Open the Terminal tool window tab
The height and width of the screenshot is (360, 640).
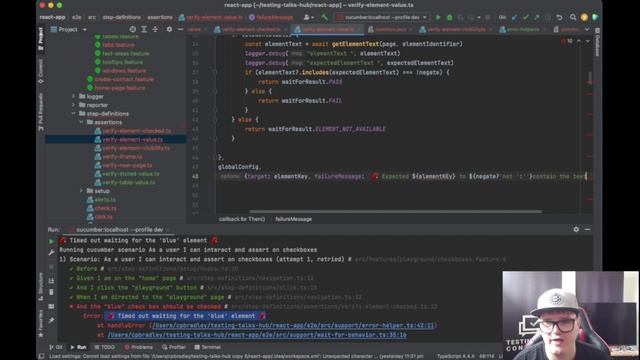click(x=208, y=347)
